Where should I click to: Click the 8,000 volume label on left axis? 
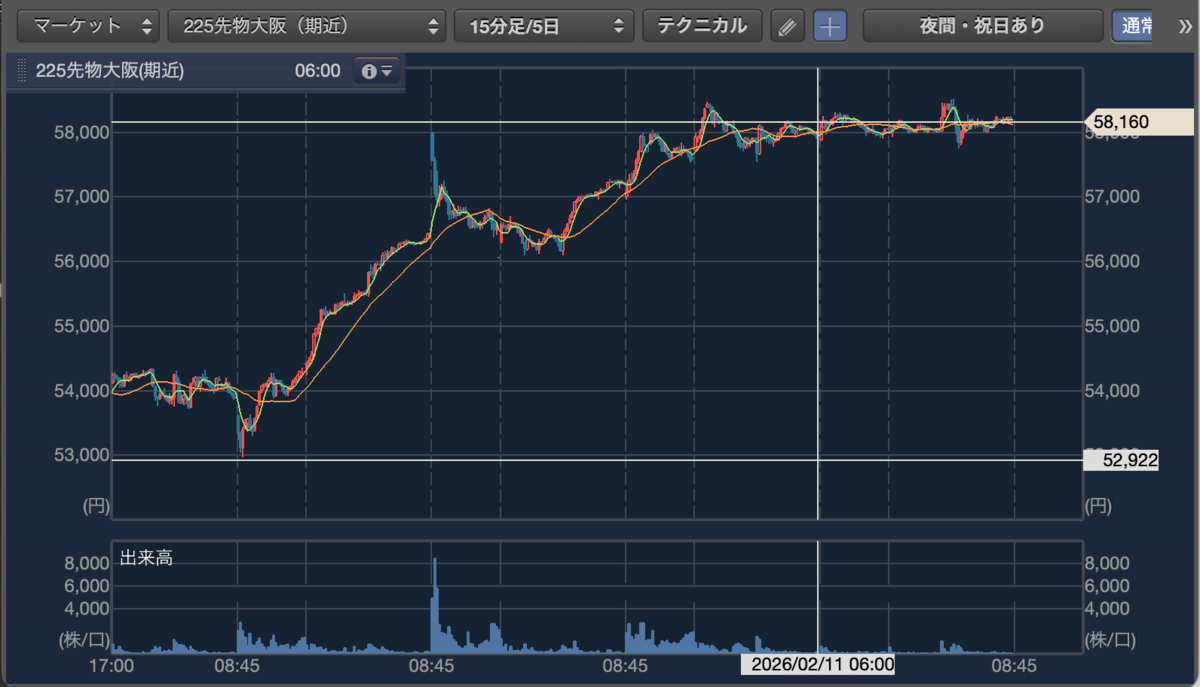pos(86,563)
